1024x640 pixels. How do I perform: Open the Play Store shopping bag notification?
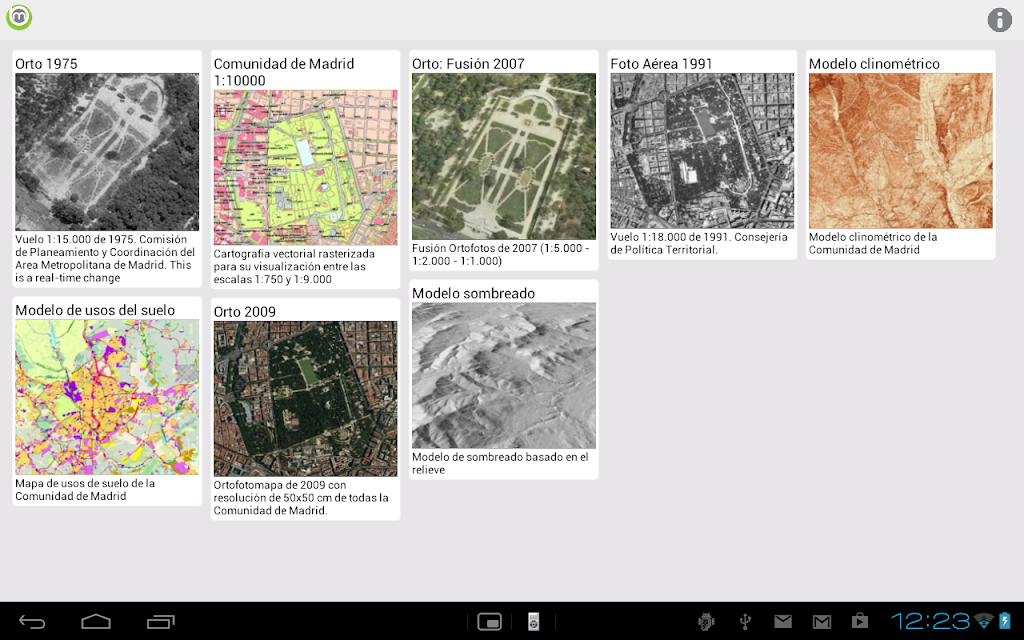coord(859,622)
